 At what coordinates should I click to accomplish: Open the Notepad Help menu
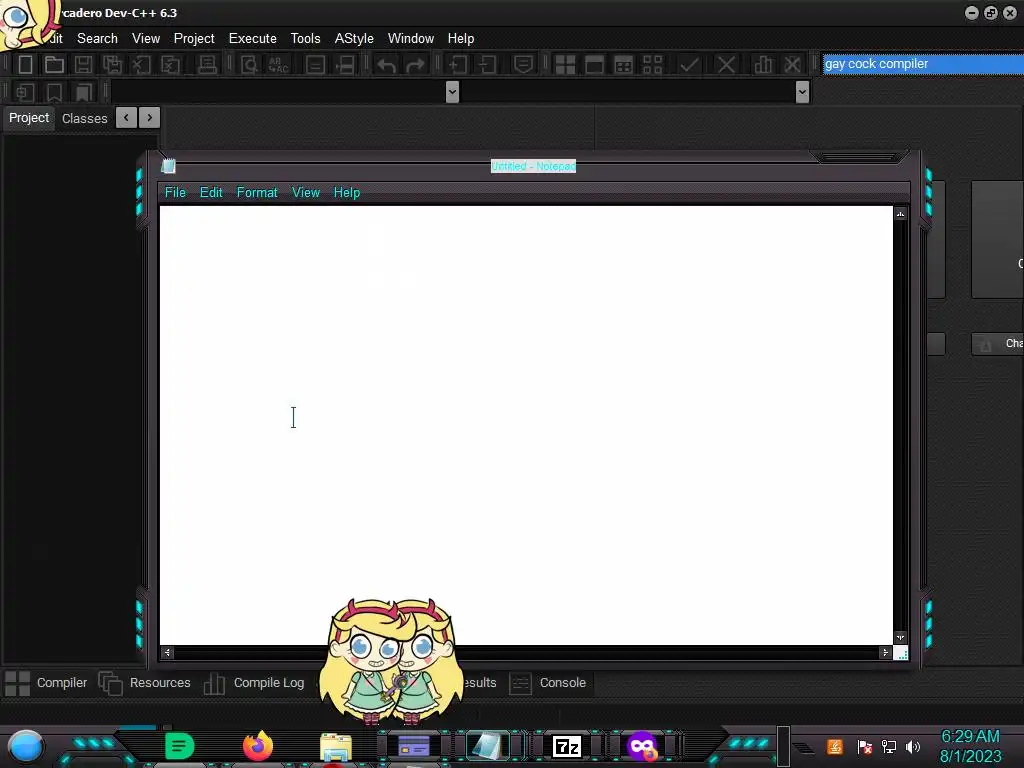click(x=347, y=193)
